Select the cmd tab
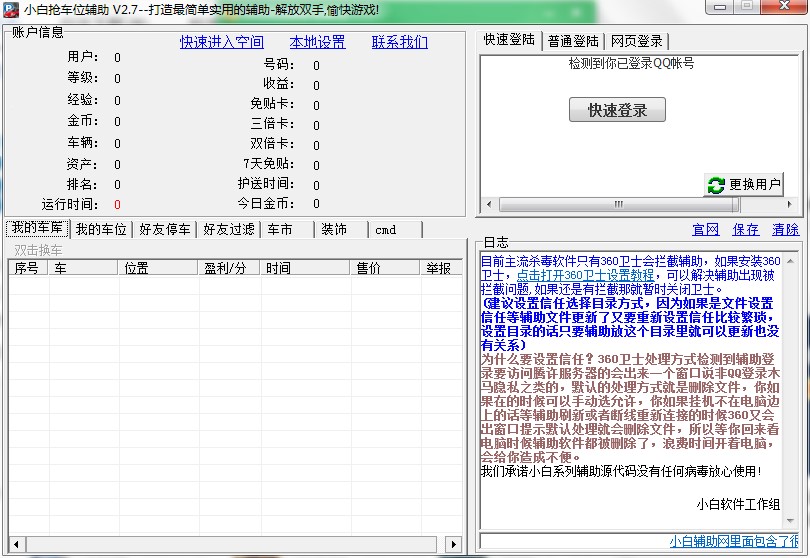Screen dimensions: 810x558 (x=386, y=229)
